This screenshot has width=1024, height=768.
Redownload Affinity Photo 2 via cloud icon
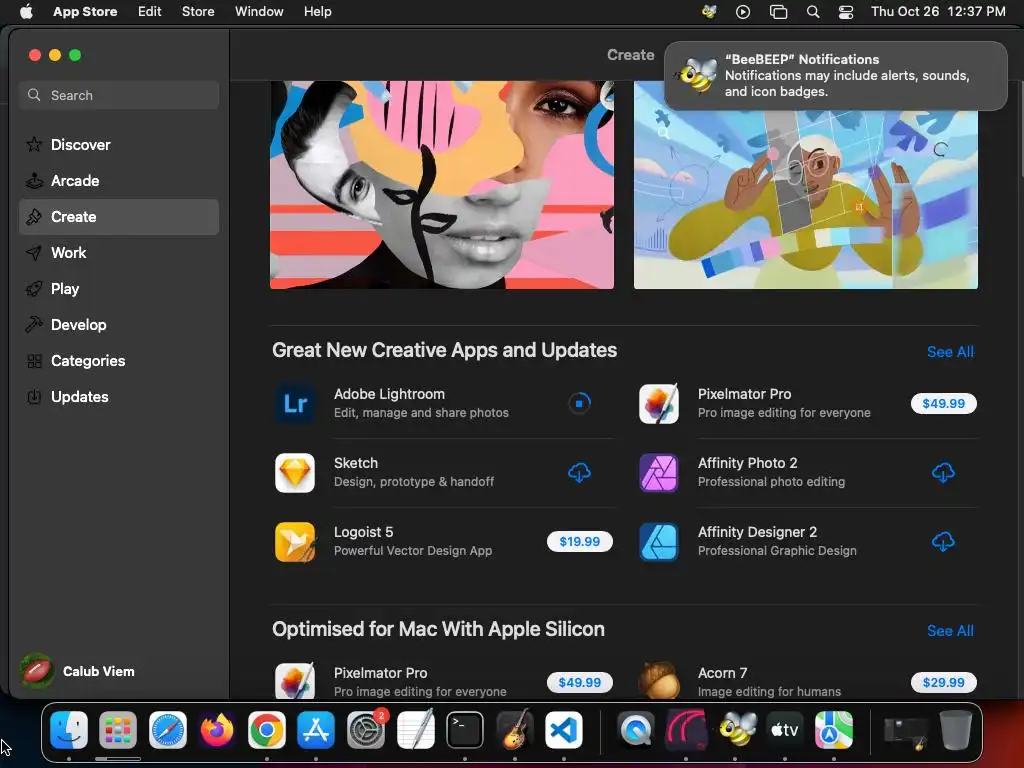(x=943, y=473)
